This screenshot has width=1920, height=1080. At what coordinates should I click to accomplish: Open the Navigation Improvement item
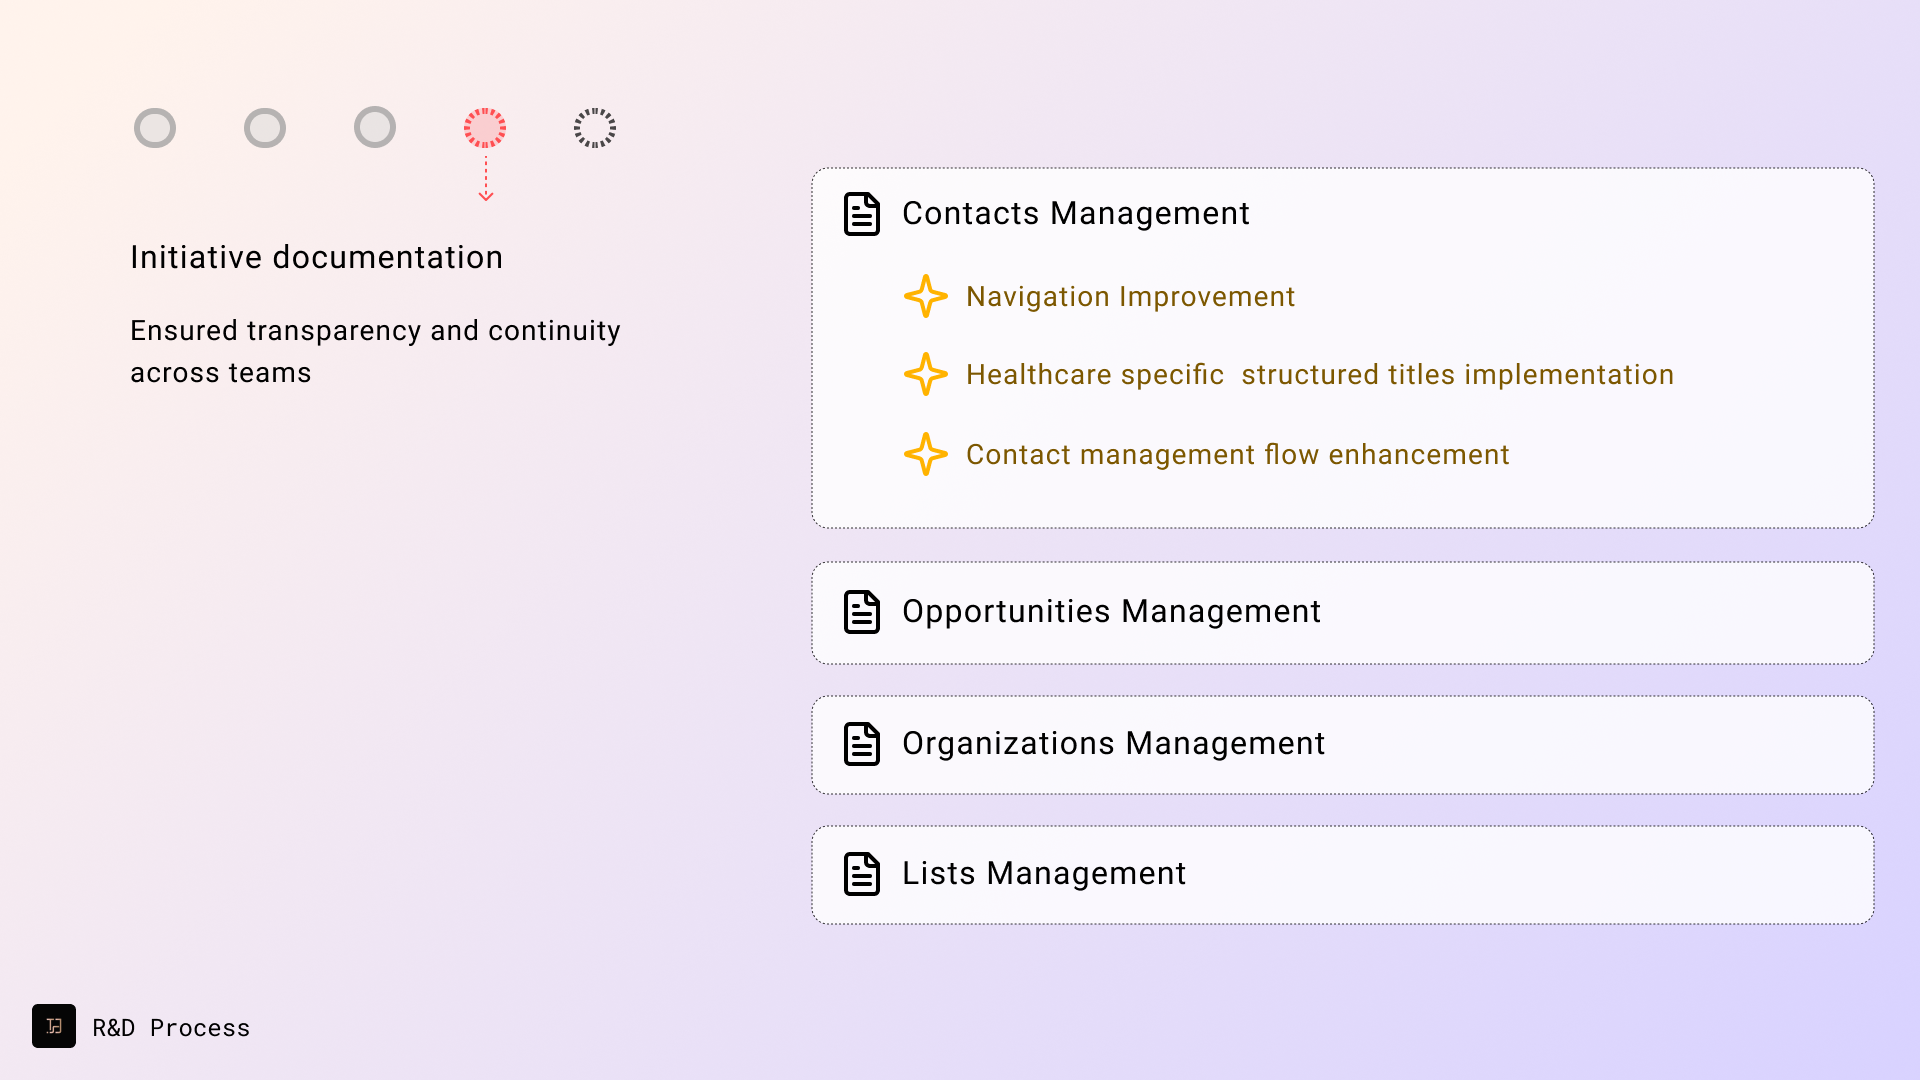(1130, 297)
